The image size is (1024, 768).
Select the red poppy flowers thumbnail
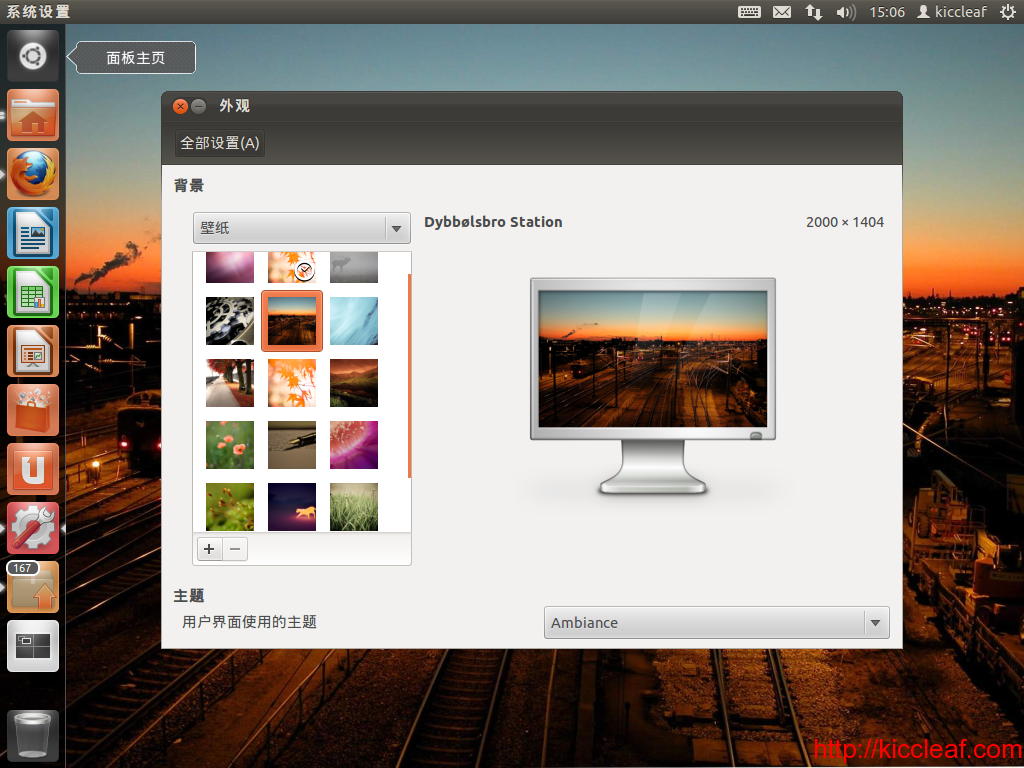[230, 445]
